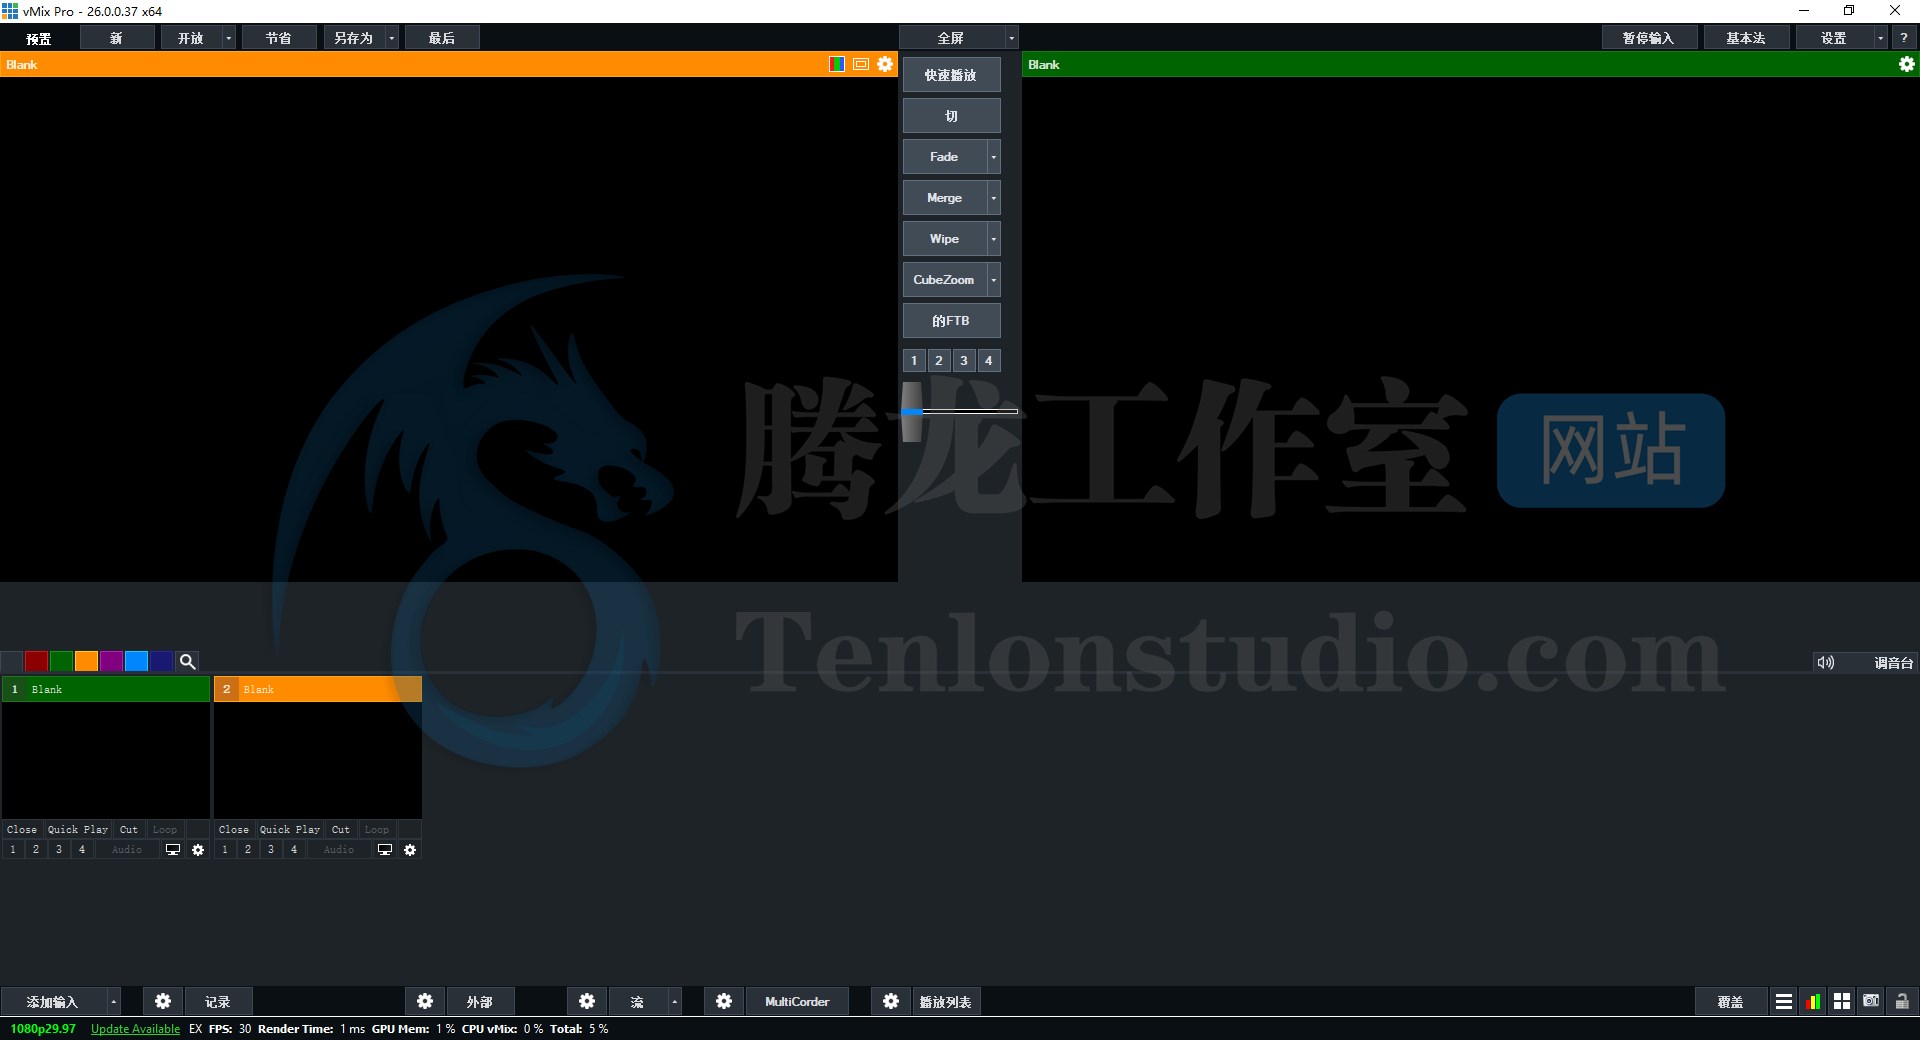Select the purple color category swatch

click(x=111, y=661)
